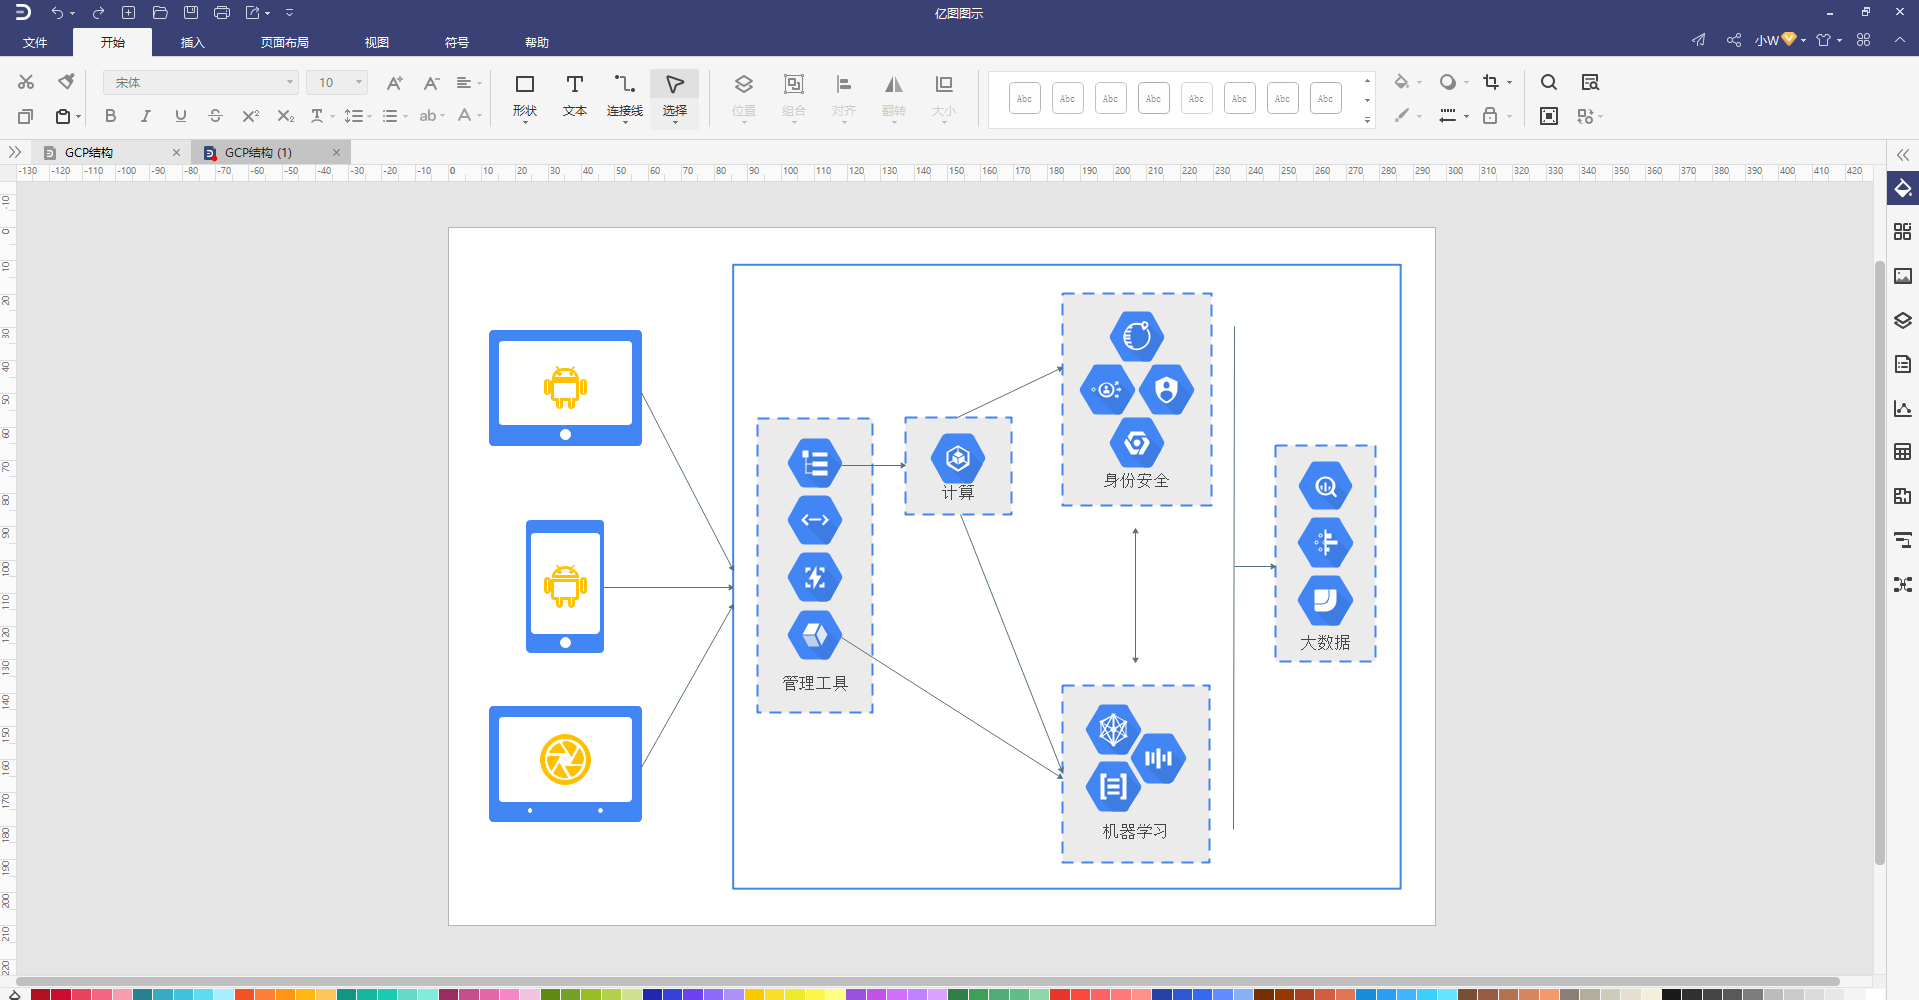The height and width of the screenshot is (1000, 1919).
Task: Toggle Italic formatting
Action: (x=145, y=116)
